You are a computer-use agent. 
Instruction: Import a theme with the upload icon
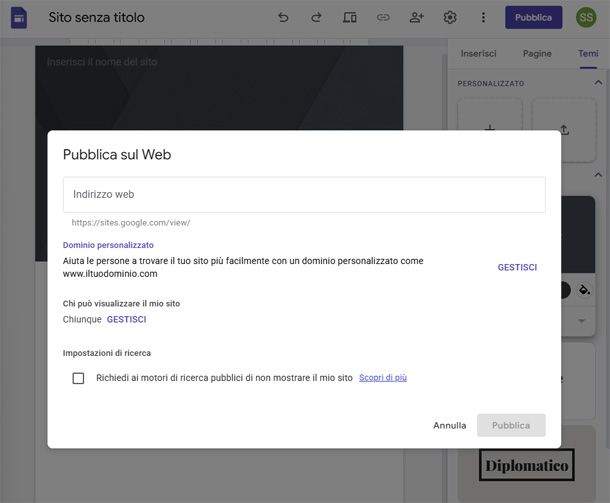(x=564, y=130)
